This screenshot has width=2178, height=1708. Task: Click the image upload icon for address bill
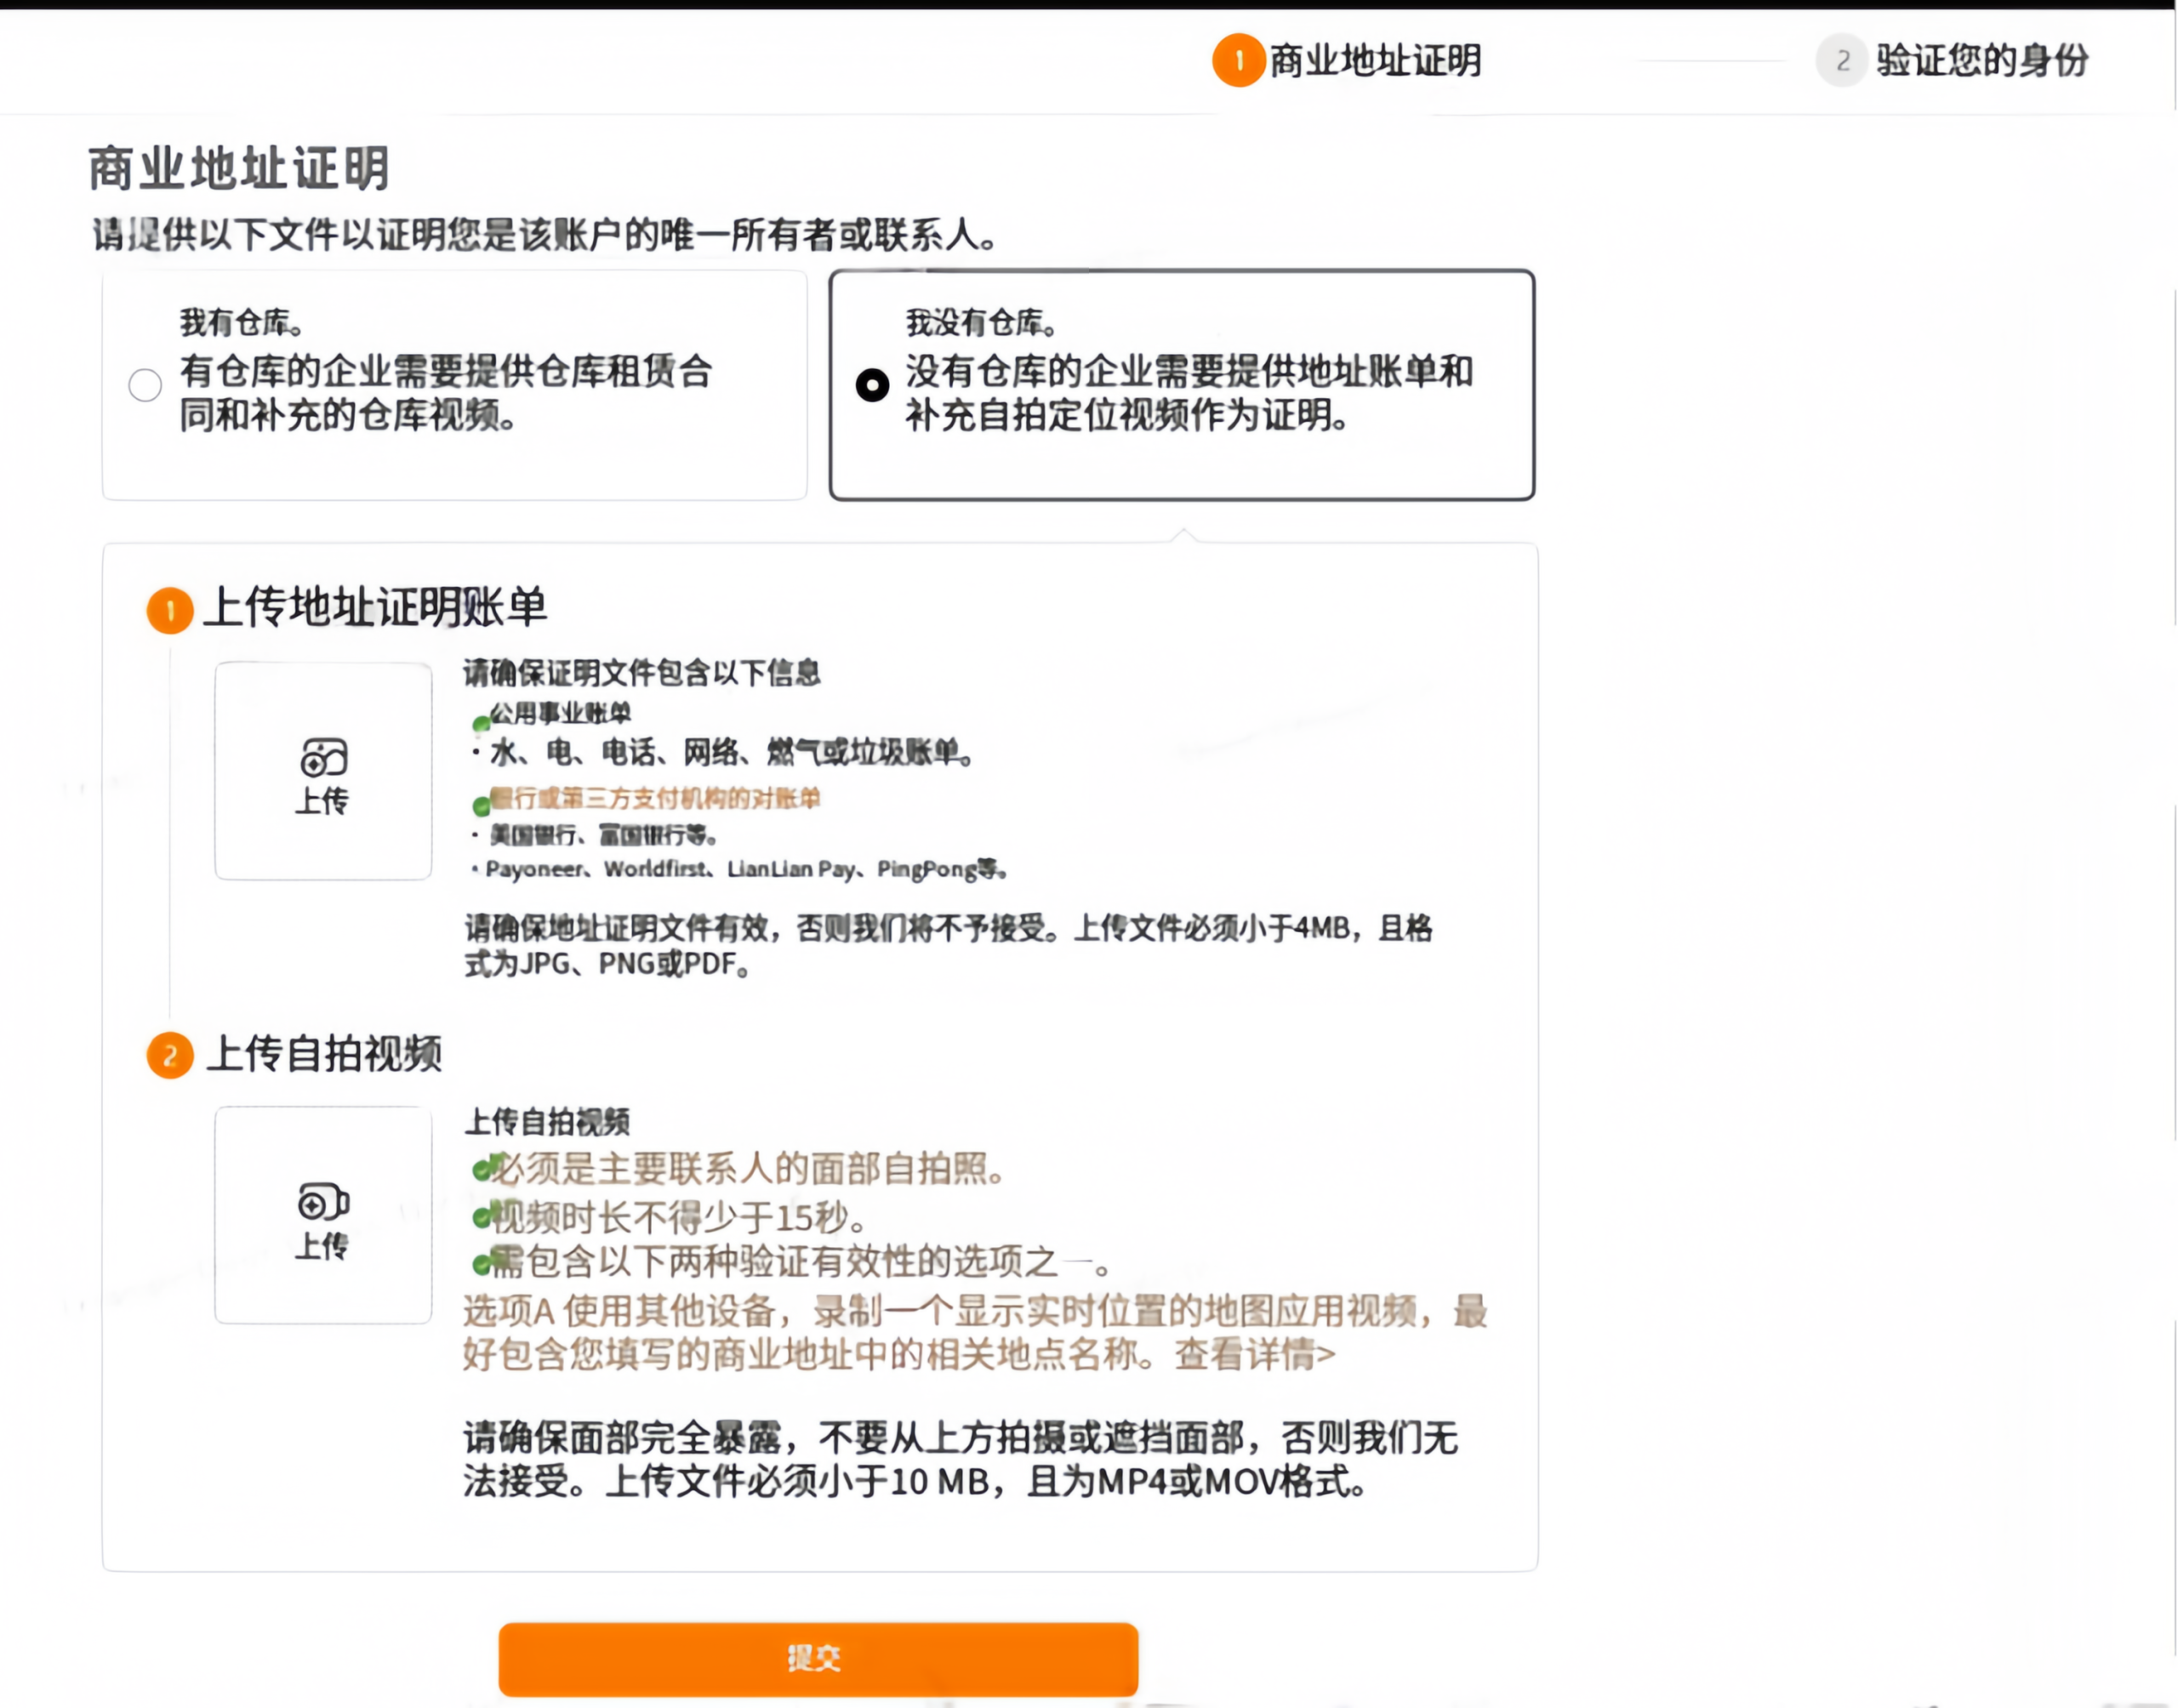coord(323,757)
